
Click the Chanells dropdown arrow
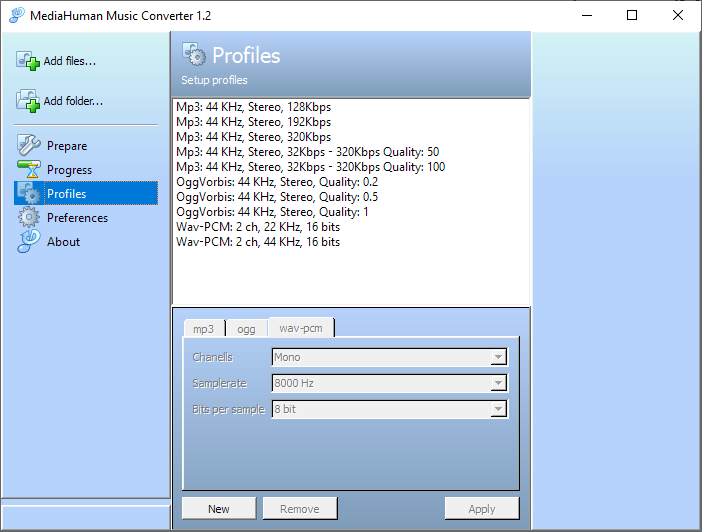coord(498,357)
